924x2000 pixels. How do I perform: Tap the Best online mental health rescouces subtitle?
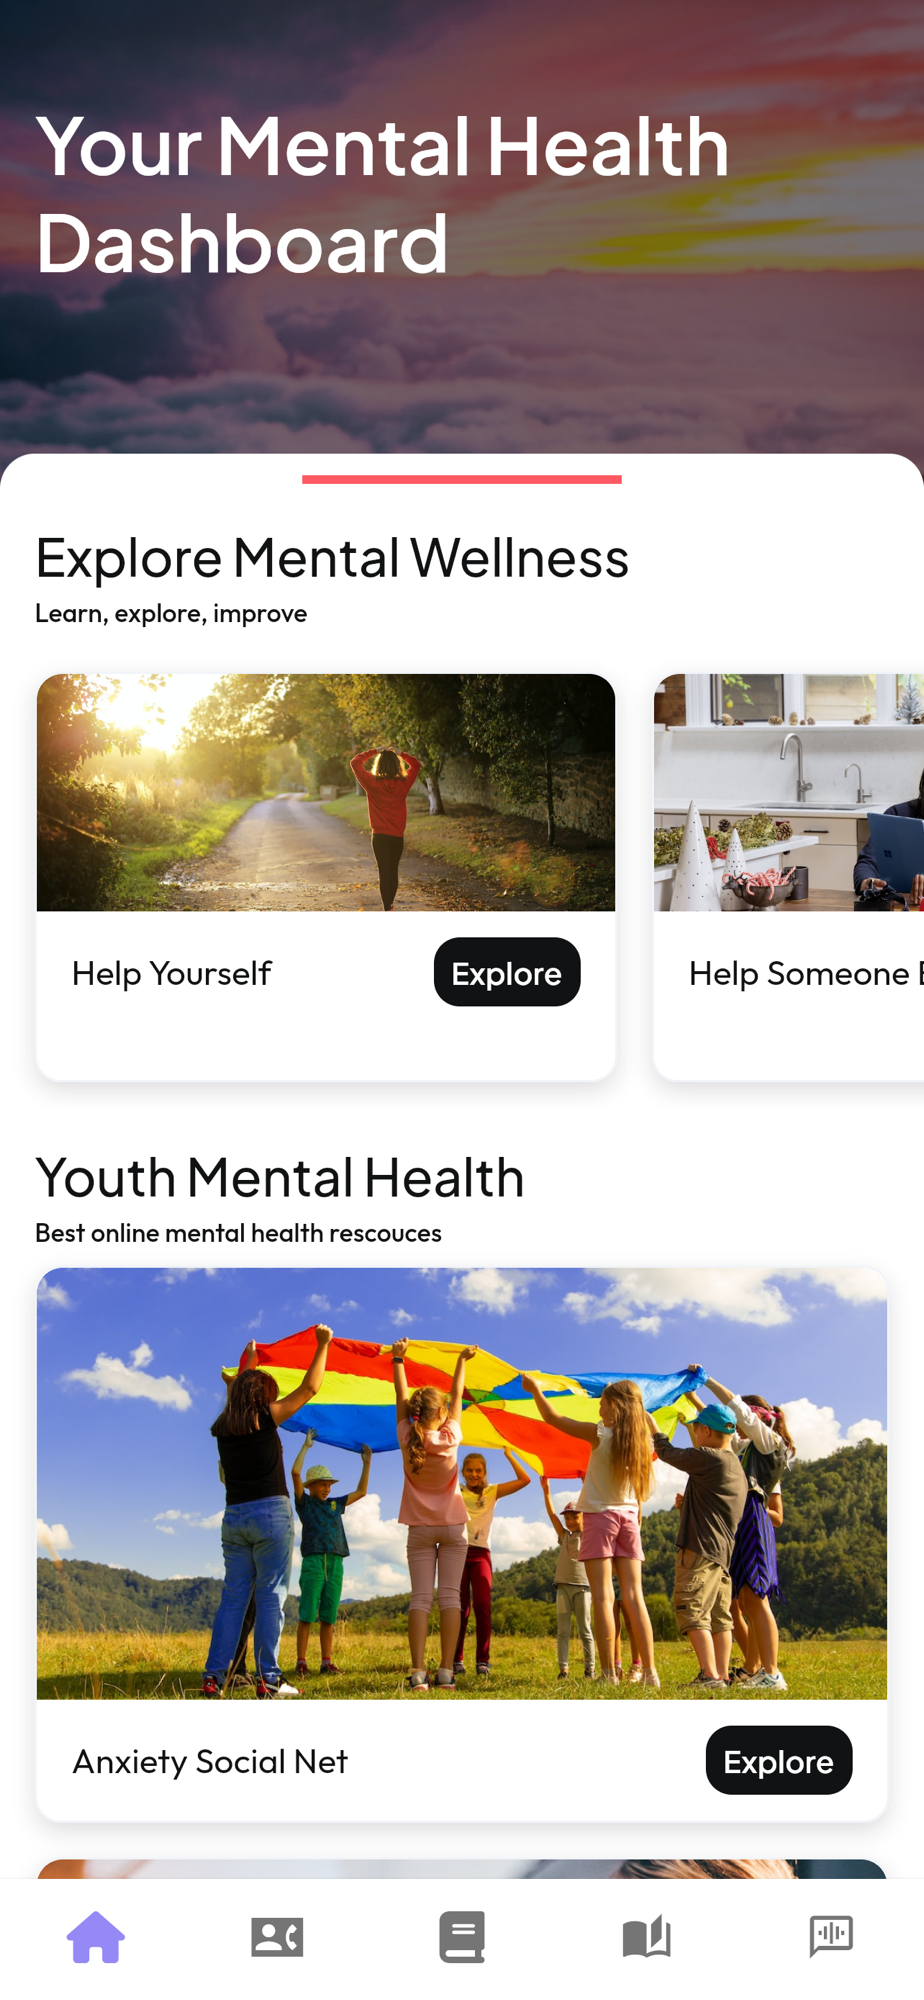point(238,1233)
